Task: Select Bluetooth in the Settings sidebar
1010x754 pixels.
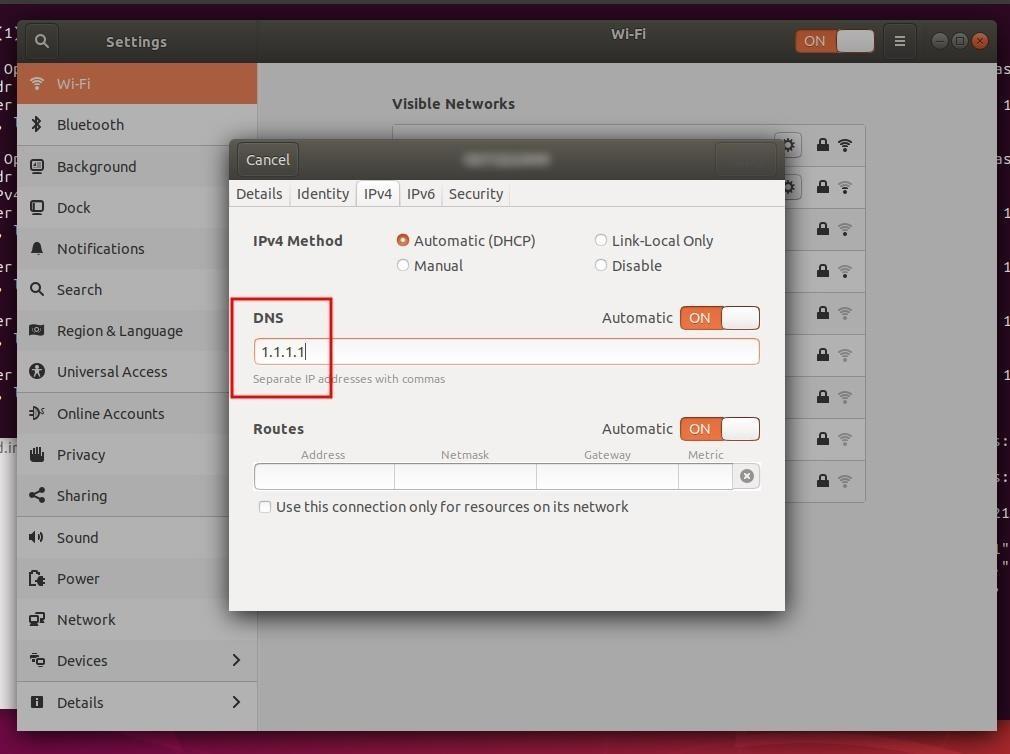Action: (89, 124)
